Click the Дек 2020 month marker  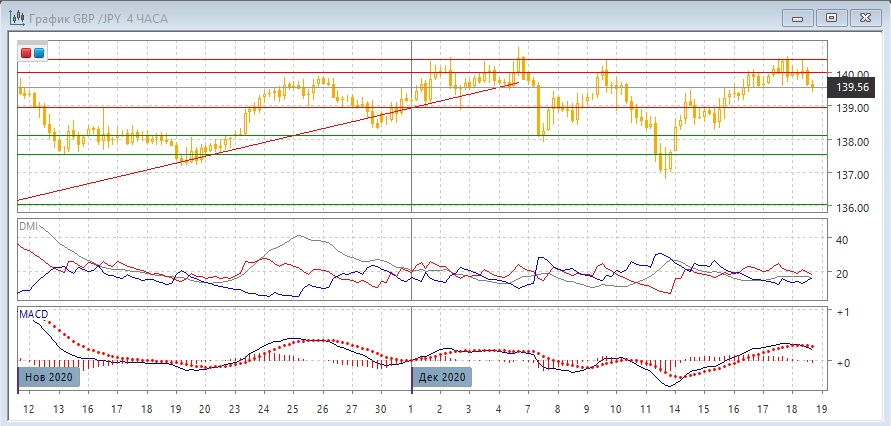(441, 377)
